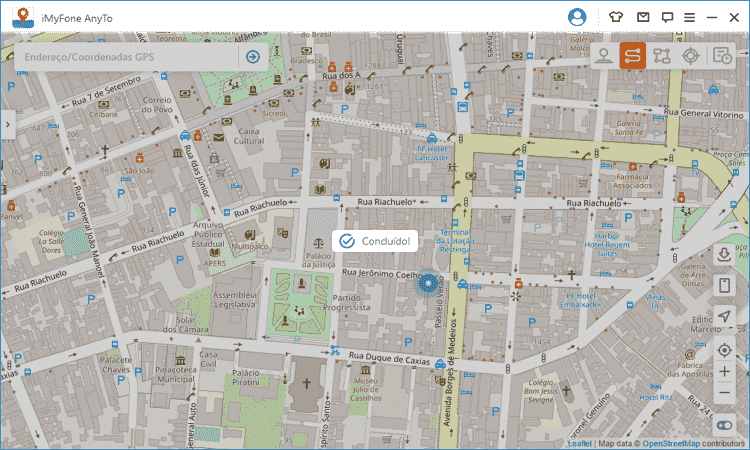Open the user account profile icon

577,17
